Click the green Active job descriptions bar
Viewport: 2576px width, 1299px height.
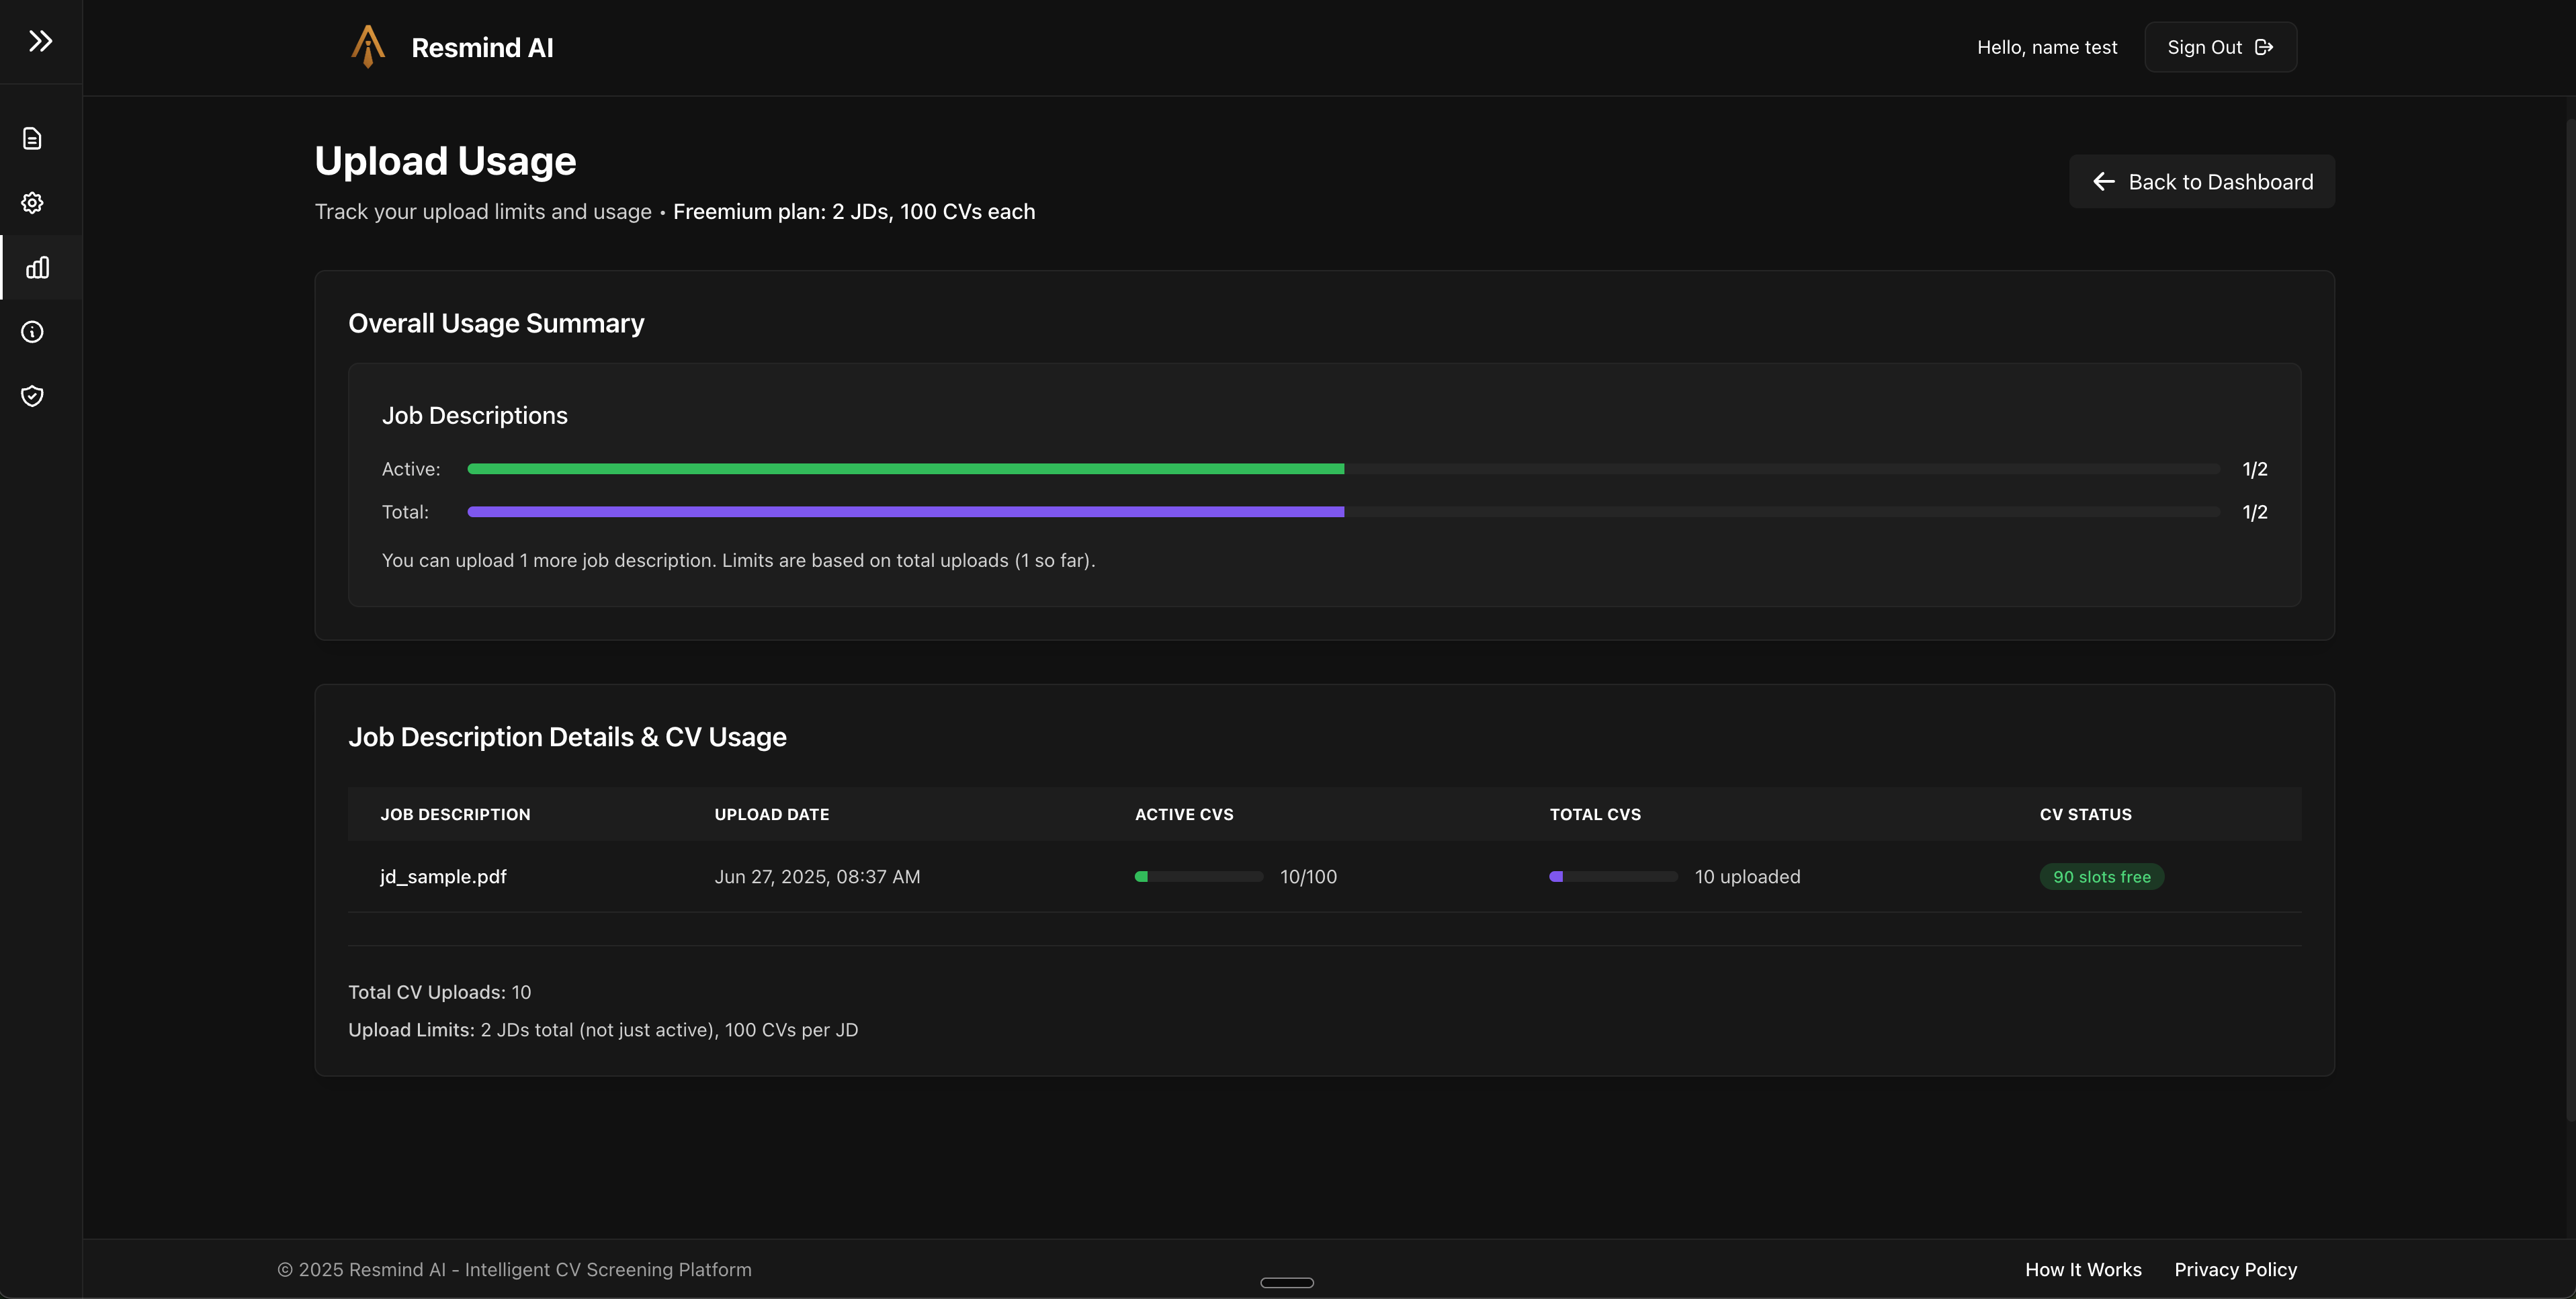tap(905, 469)
